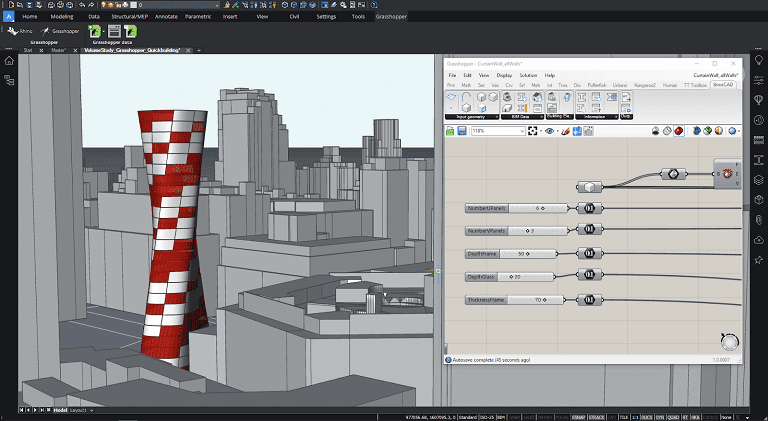Open the Modeling ribbon tab
The image size is (768, 421).
62,16
